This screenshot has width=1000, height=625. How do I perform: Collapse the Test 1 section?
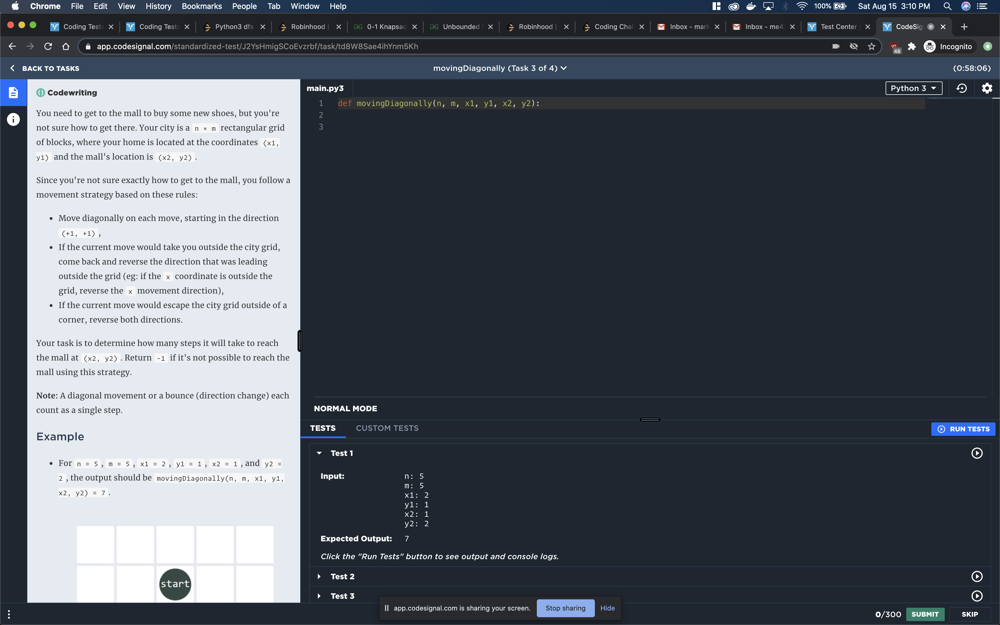pos(319,453)
